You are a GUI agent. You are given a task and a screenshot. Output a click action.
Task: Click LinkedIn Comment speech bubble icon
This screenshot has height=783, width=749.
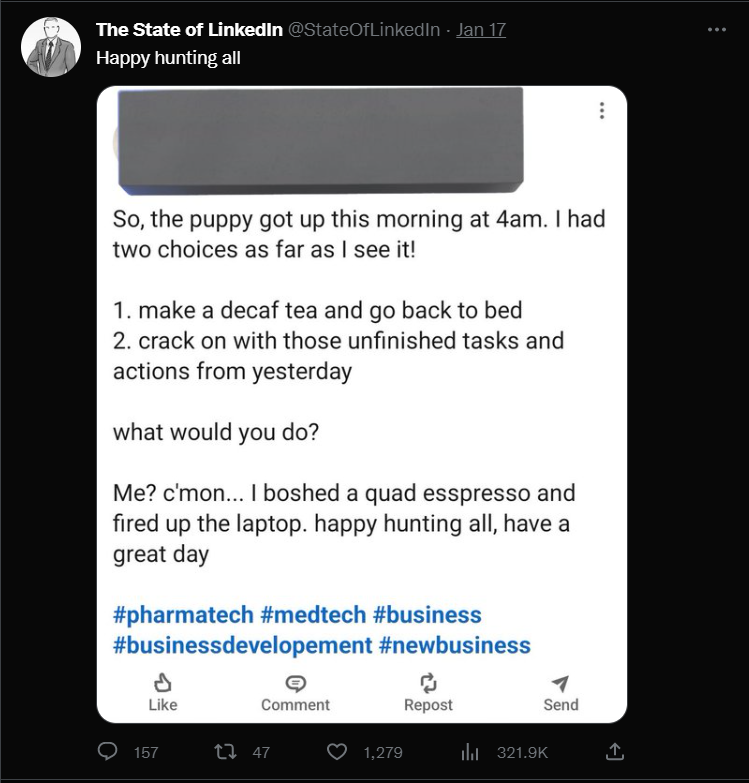click(295, 683)
